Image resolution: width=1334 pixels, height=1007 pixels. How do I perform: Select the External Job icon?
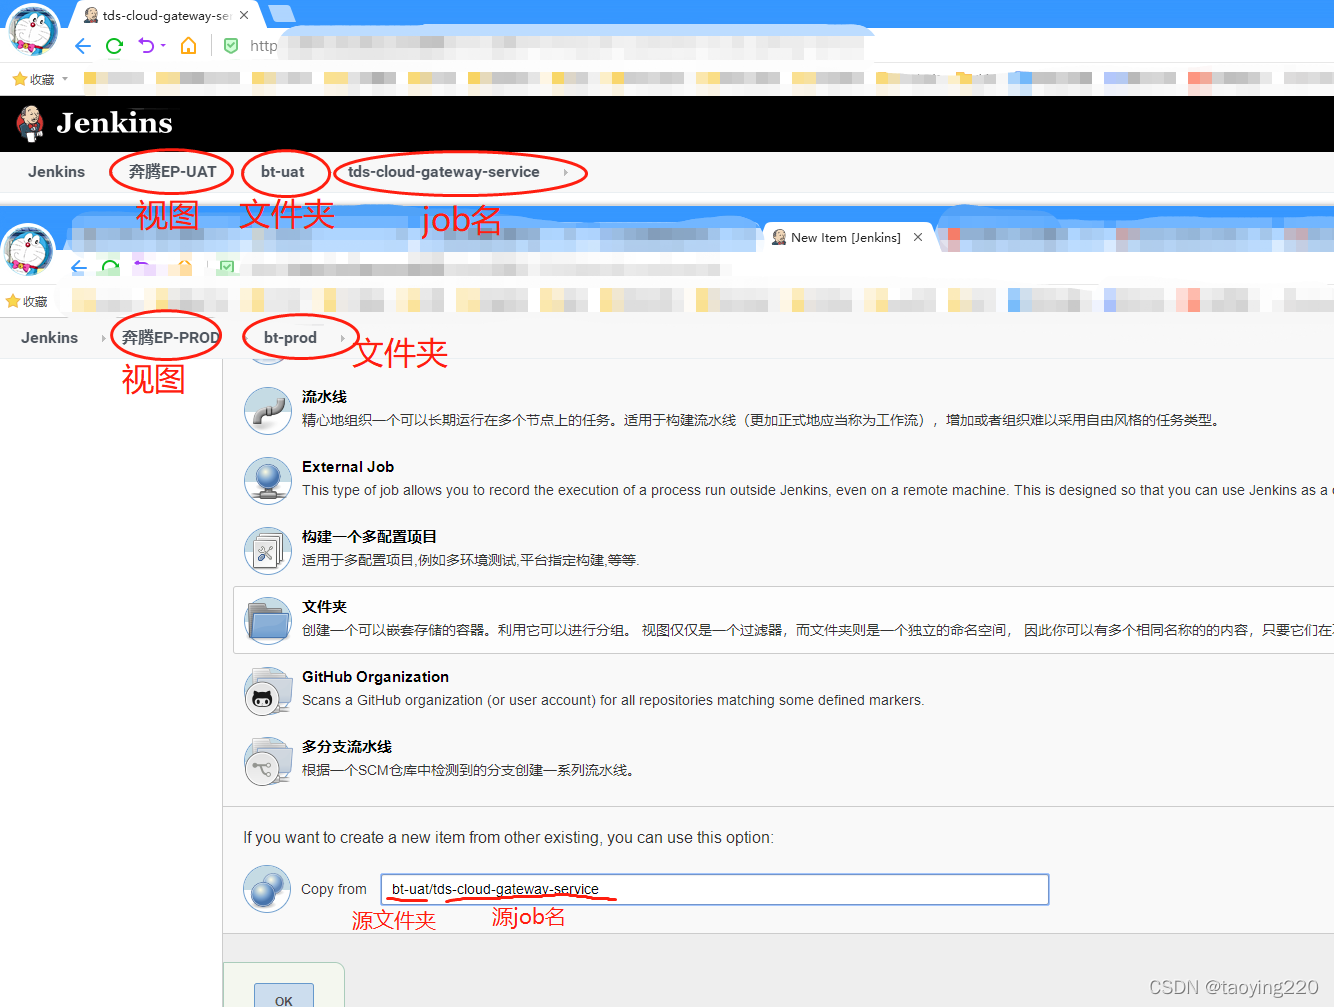[x=268, y=480]
